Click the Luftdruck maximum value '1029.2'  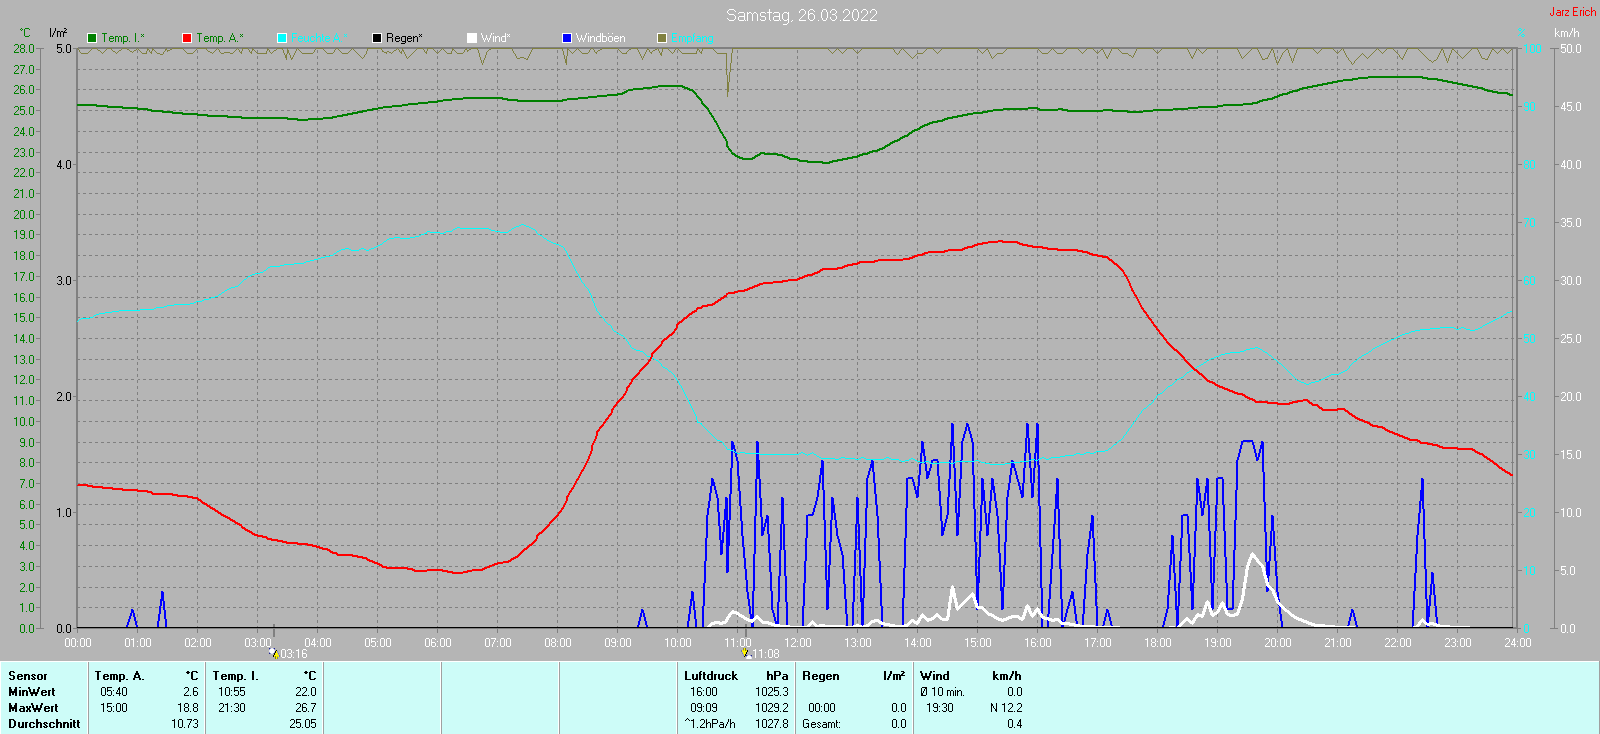772,708
